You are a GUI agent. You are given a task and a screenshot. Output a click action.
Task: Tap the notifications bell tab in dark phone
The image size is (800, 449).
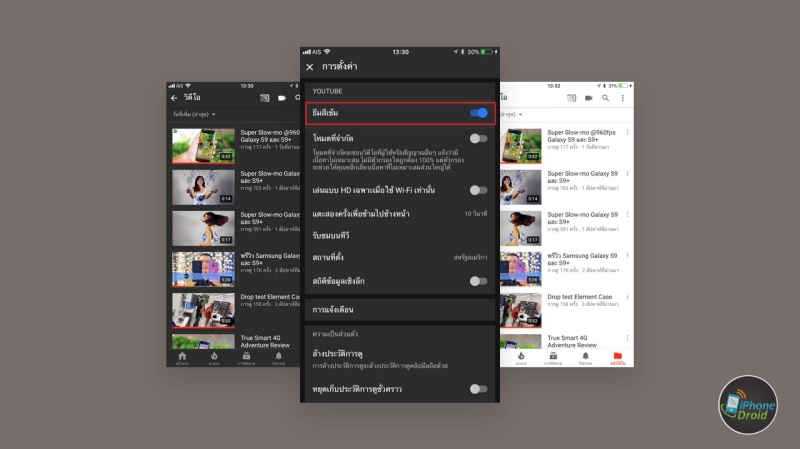(279, 356)
